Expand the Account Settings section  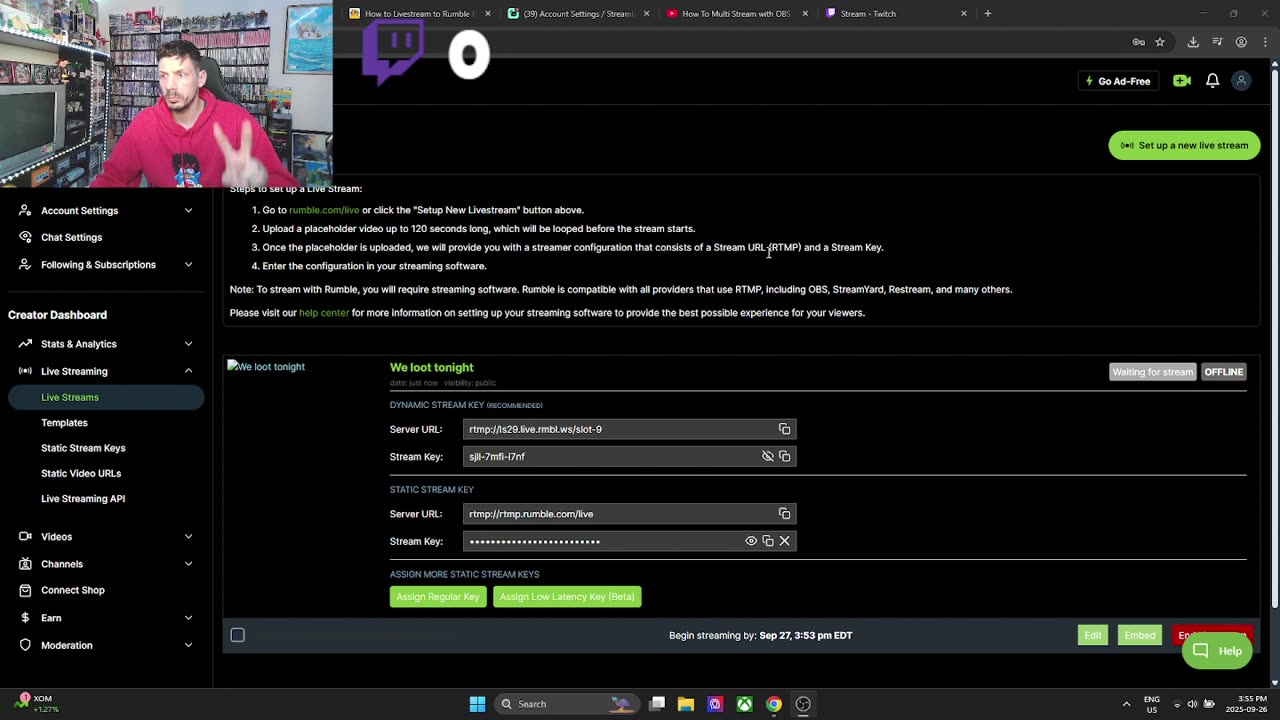pyautogui.click(x=105, y=211)
